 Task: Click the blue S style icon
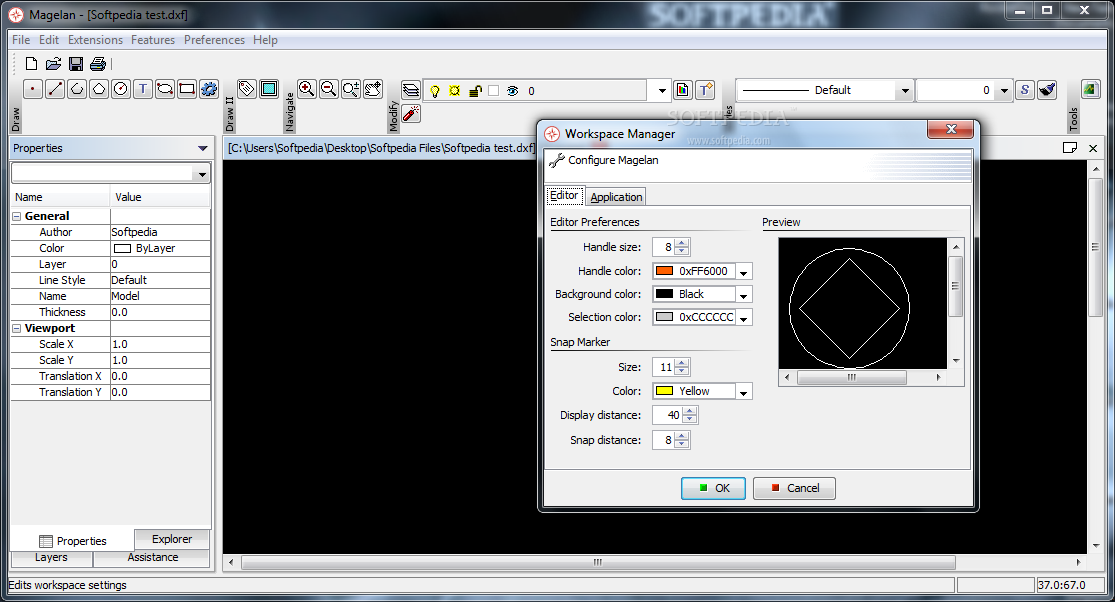[1025, 90]
